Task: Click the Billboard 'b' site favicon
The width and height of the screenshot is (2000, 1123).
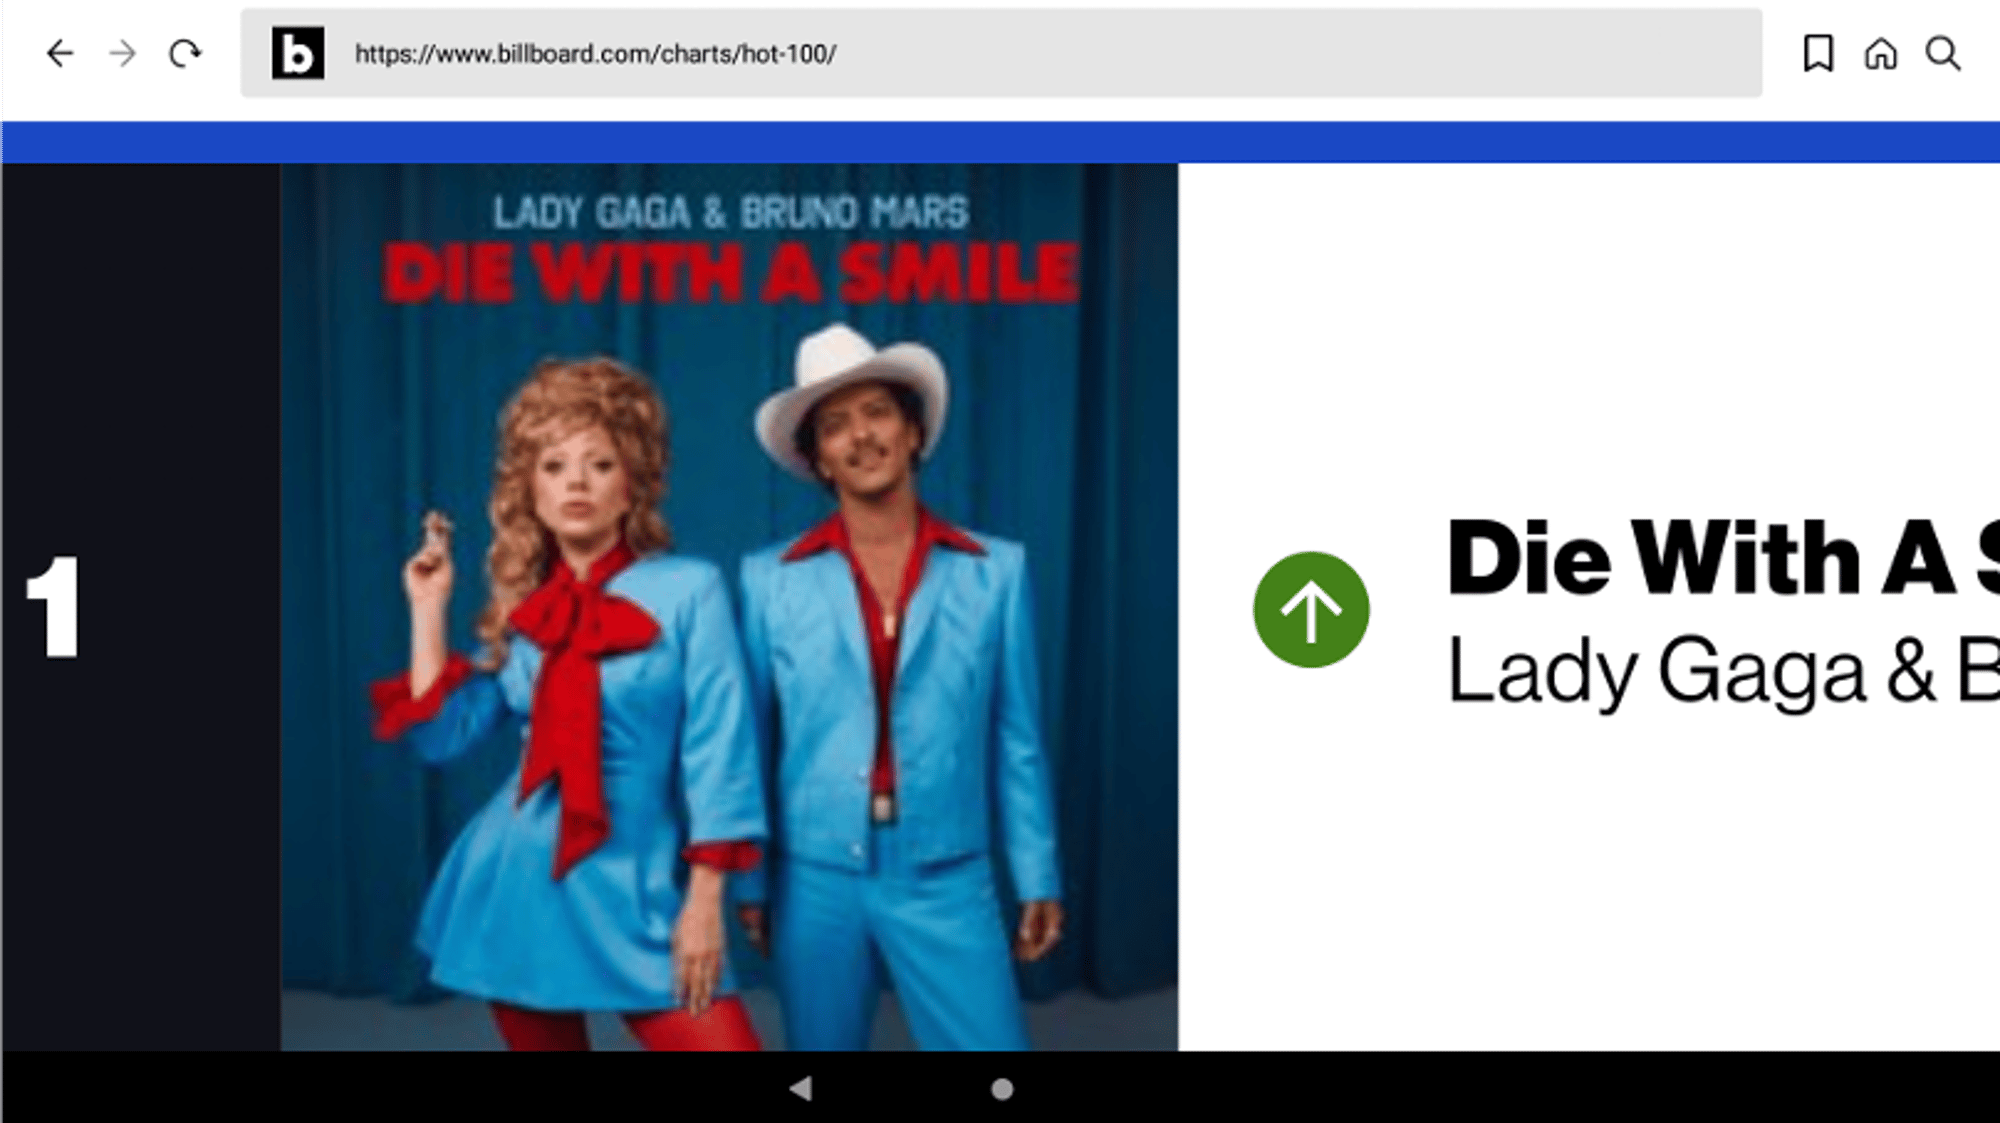Action: point(298,54)
